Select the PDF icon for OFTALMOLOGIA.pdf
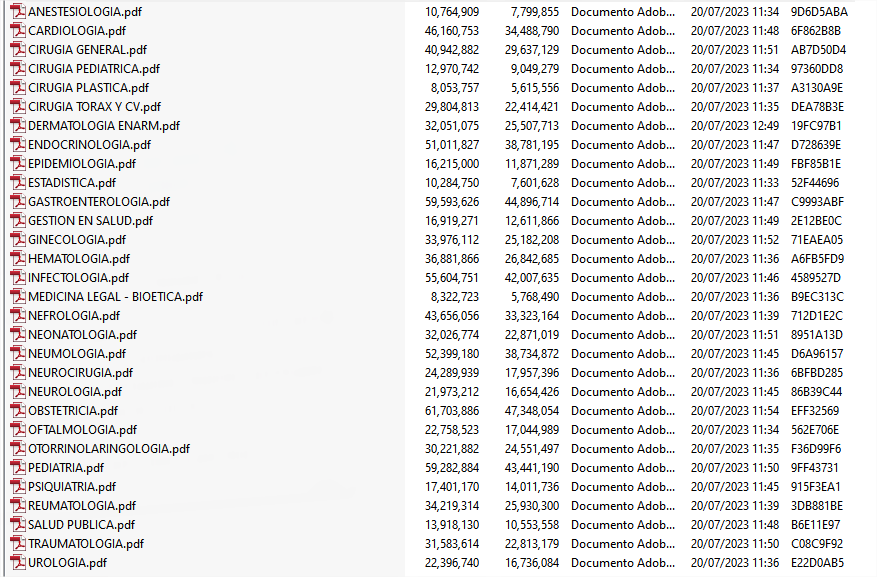877x577 pixels. pyautogui.click(x=17, y=430)
